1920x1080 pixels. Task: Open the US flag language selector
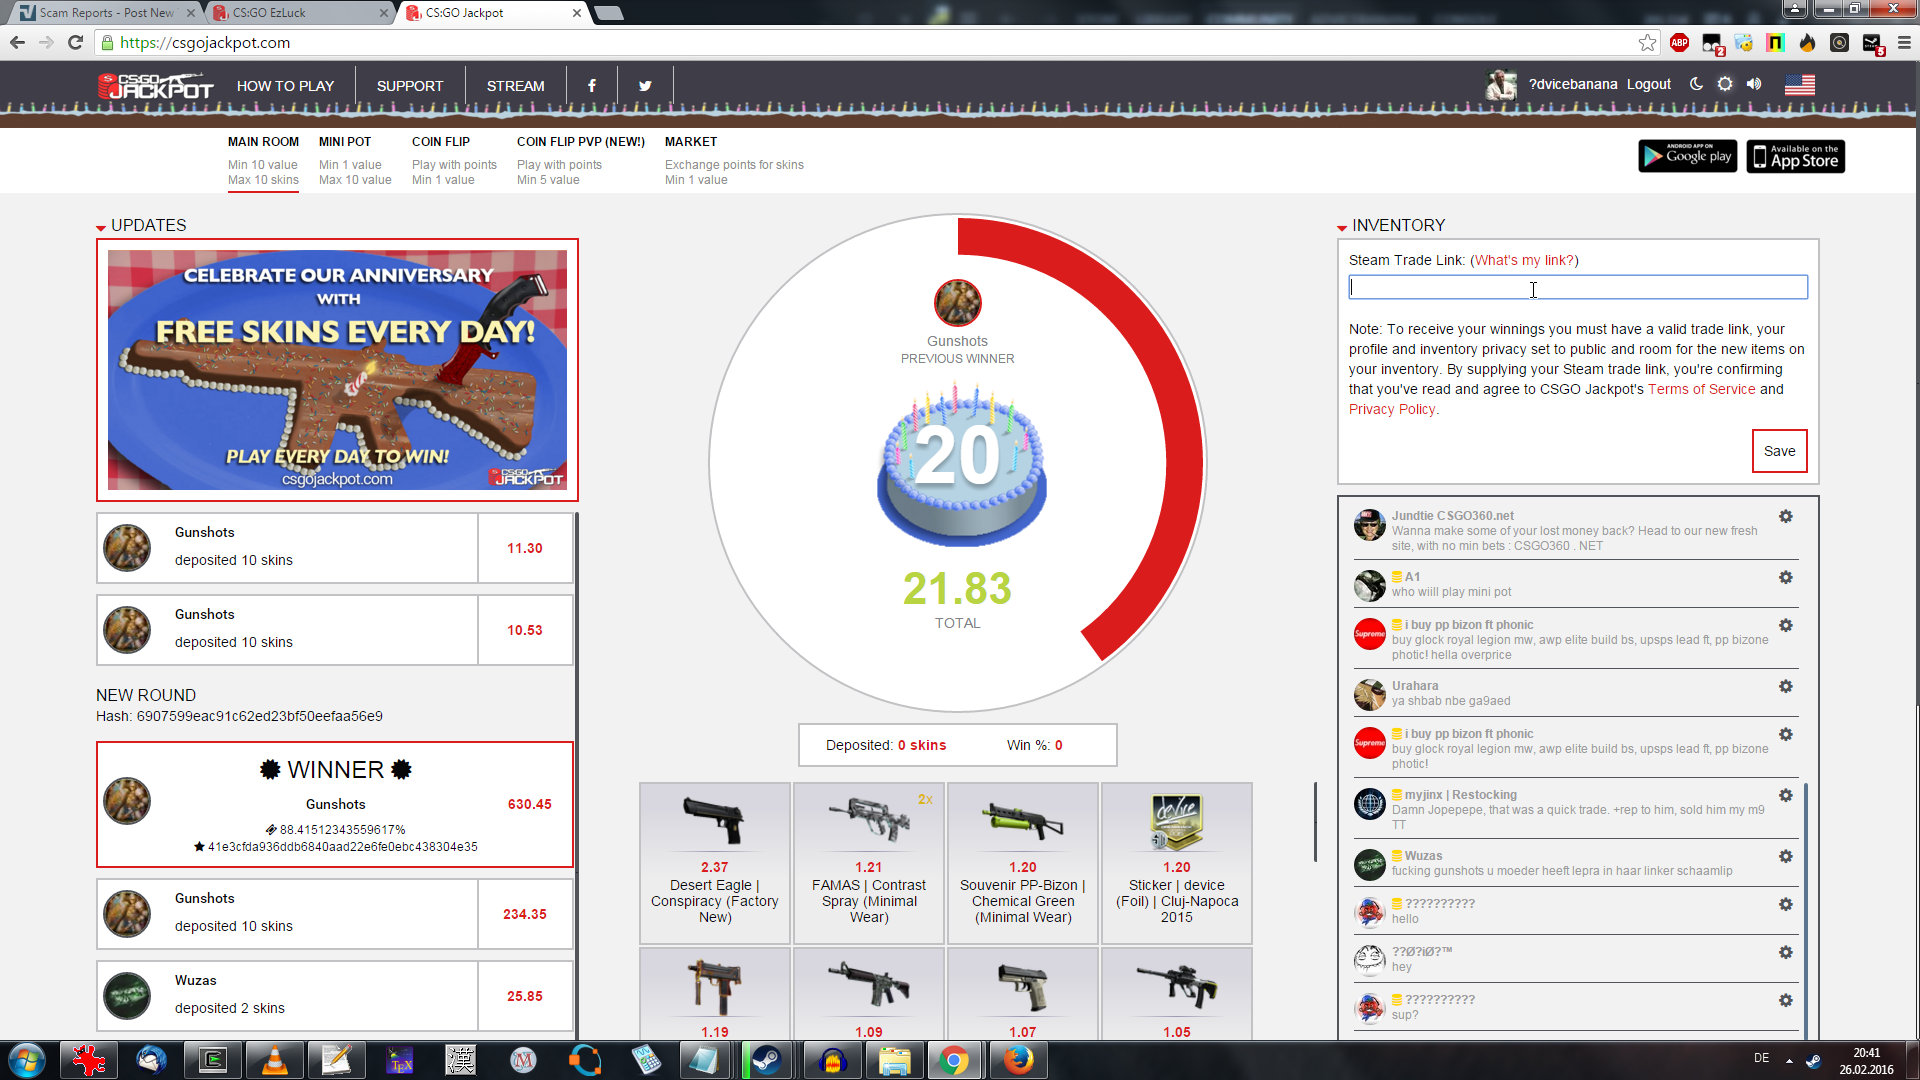click(x=1799, y=85)
